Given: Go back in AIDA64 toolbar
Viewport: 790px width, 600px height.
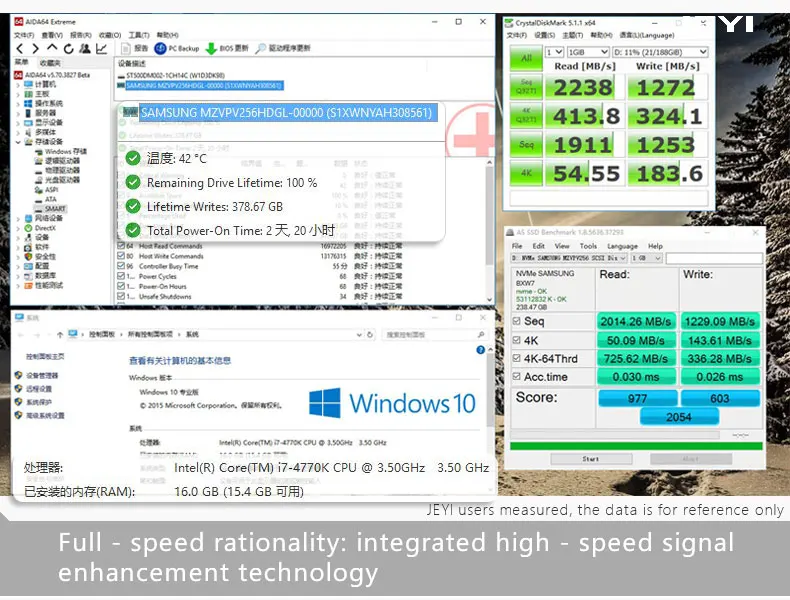Looking at the screenshot, I should (20, 49).
